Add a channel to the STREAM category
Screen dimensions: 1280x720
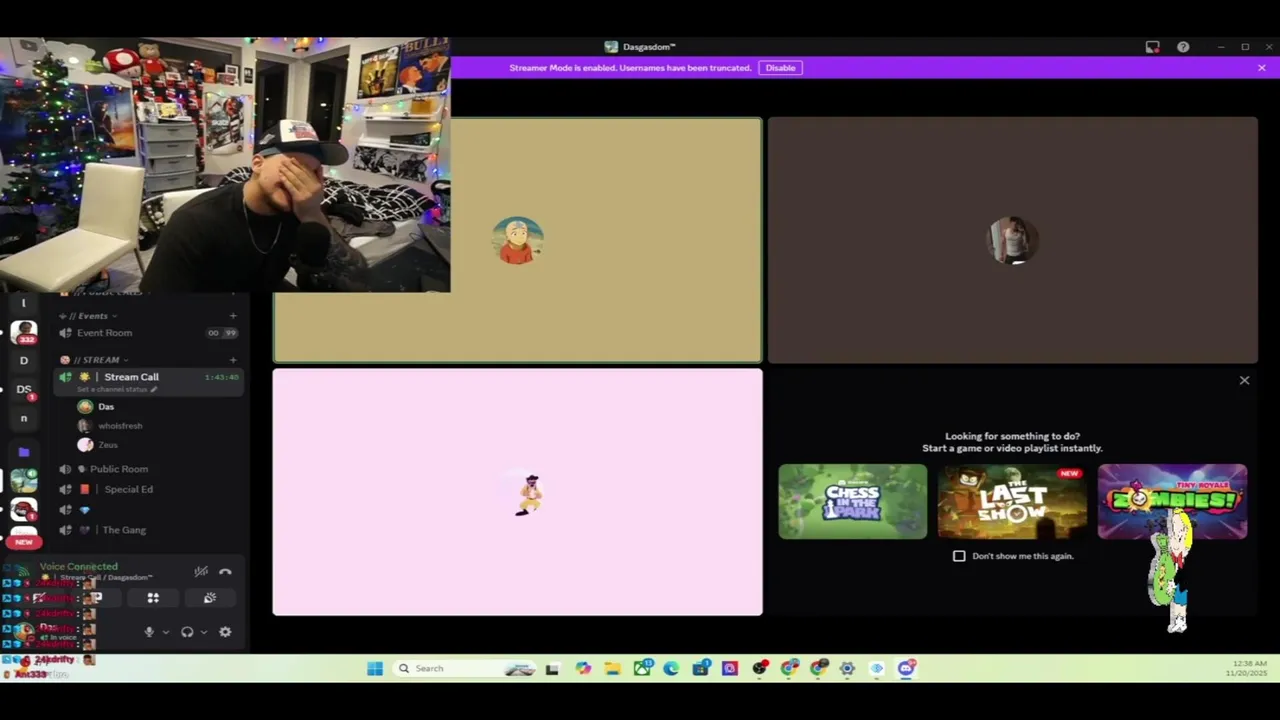coord(233,360)
